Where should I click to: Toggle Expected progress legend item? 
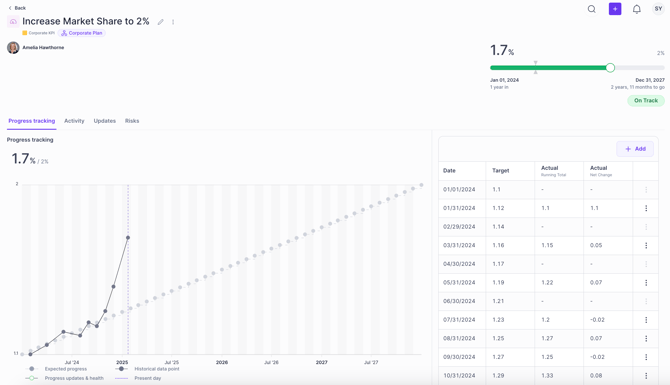(56, 369)
